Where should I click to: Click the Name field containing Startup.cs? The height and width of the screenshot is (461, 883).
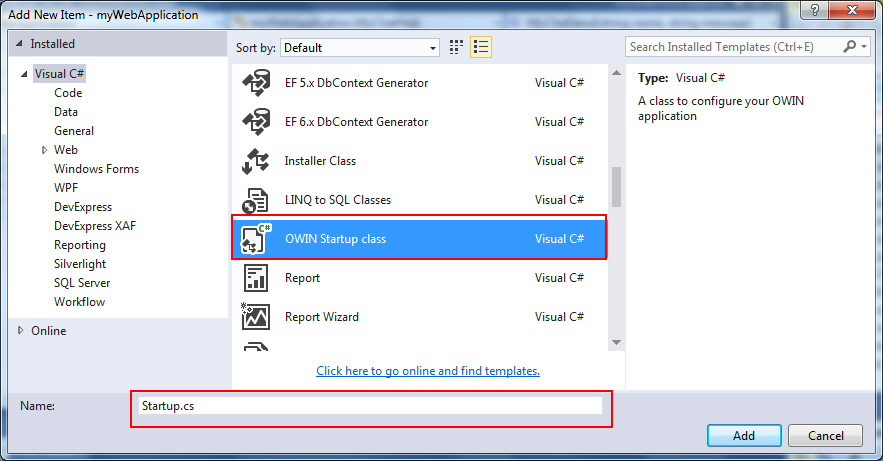point(371,406)
